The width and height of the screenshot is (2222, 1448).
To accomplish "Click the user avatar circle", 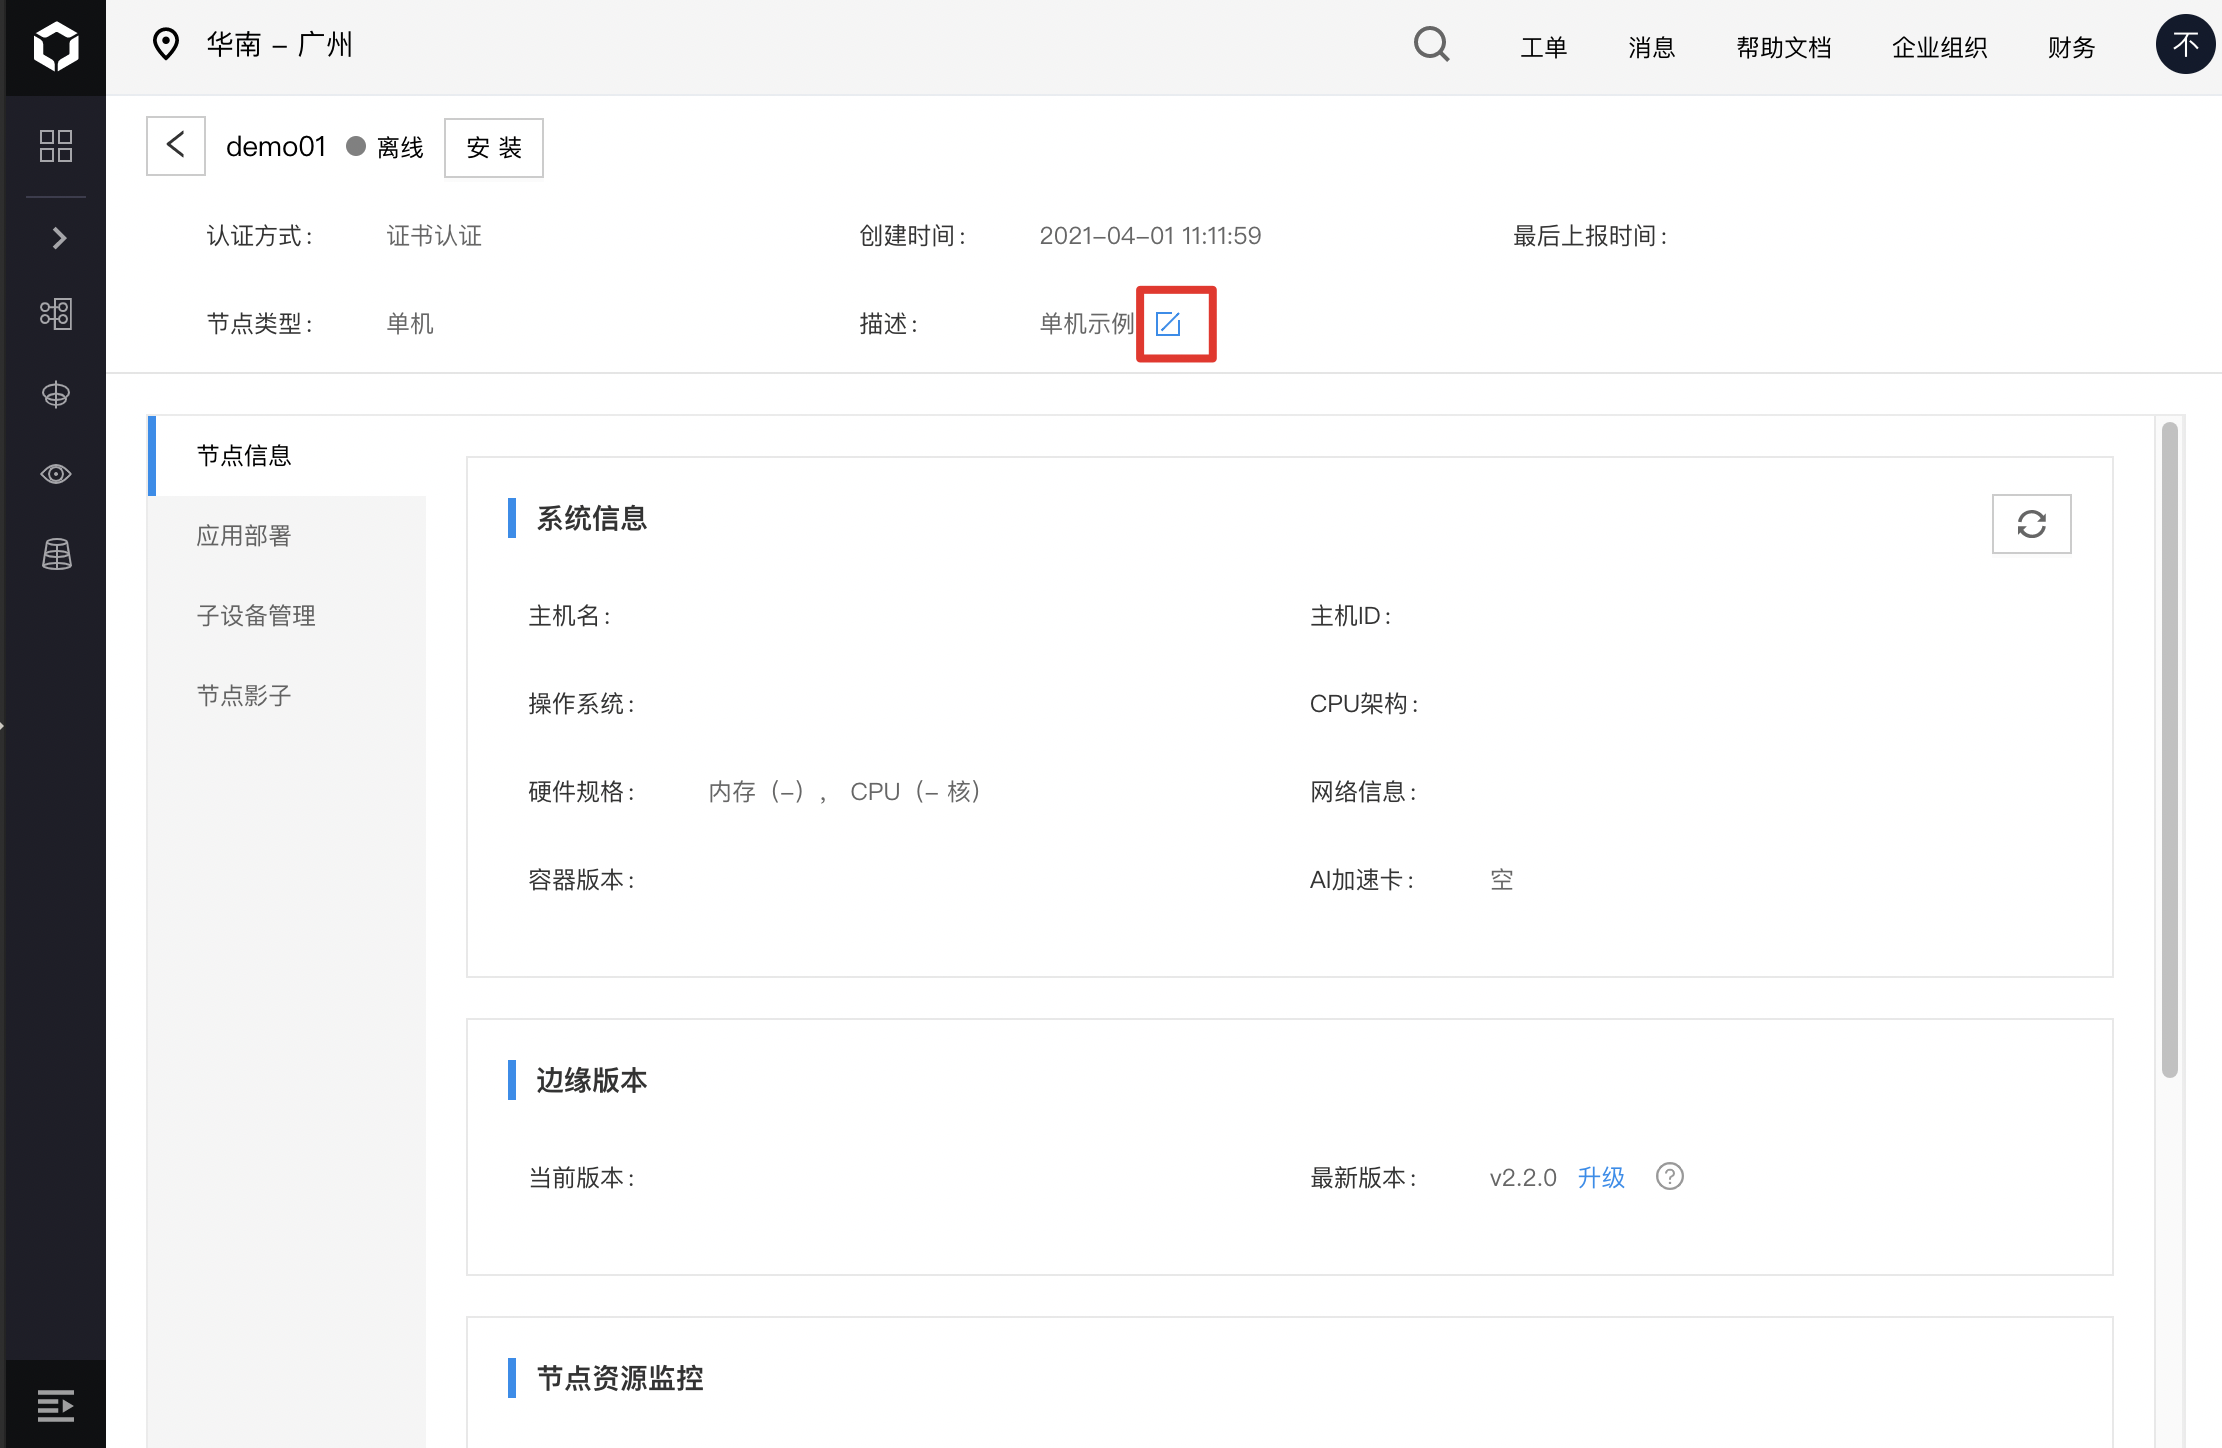I will coord(2185,45).
